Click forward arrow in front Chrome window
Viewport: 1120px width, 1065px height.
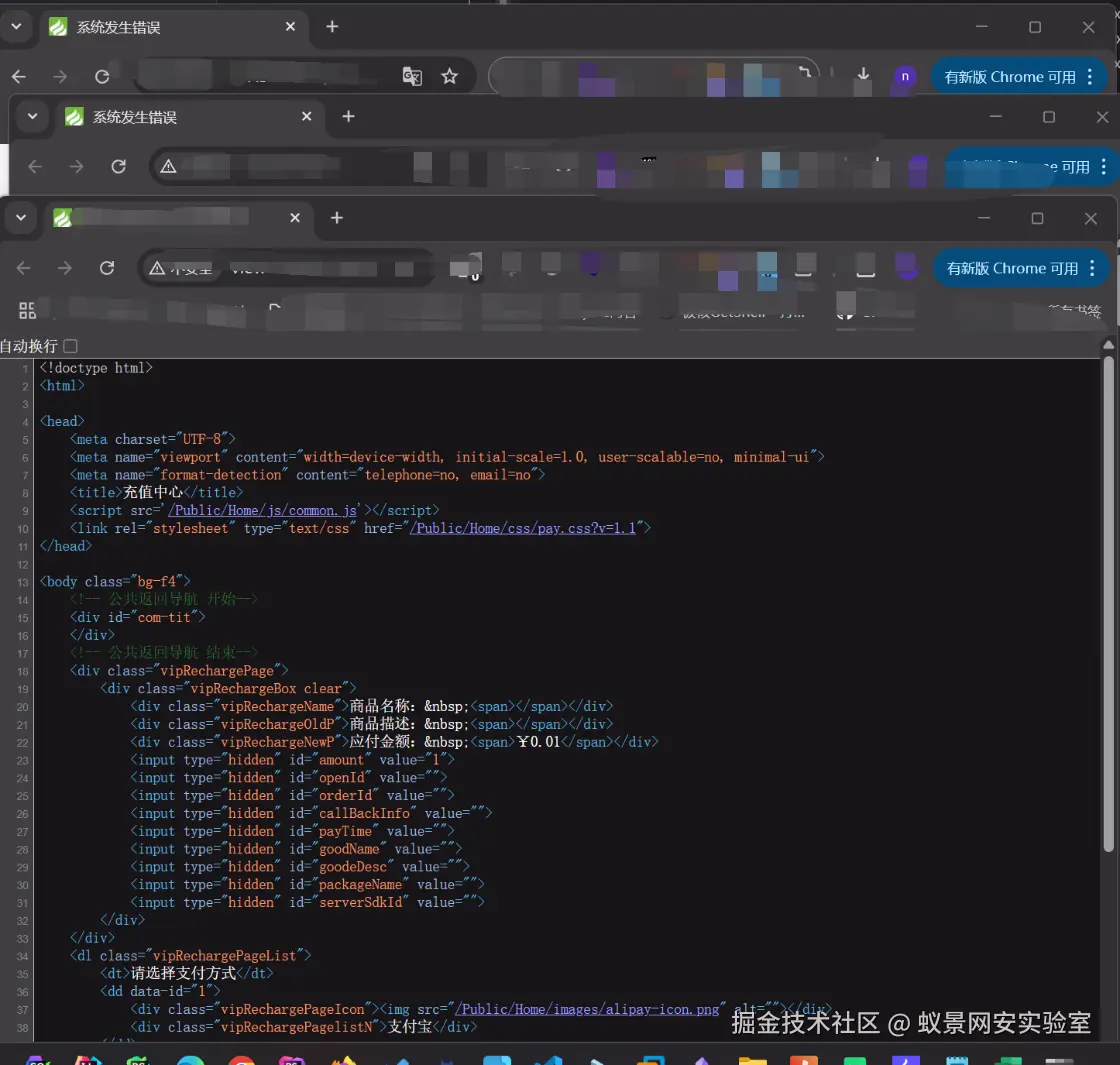(65, 268)
